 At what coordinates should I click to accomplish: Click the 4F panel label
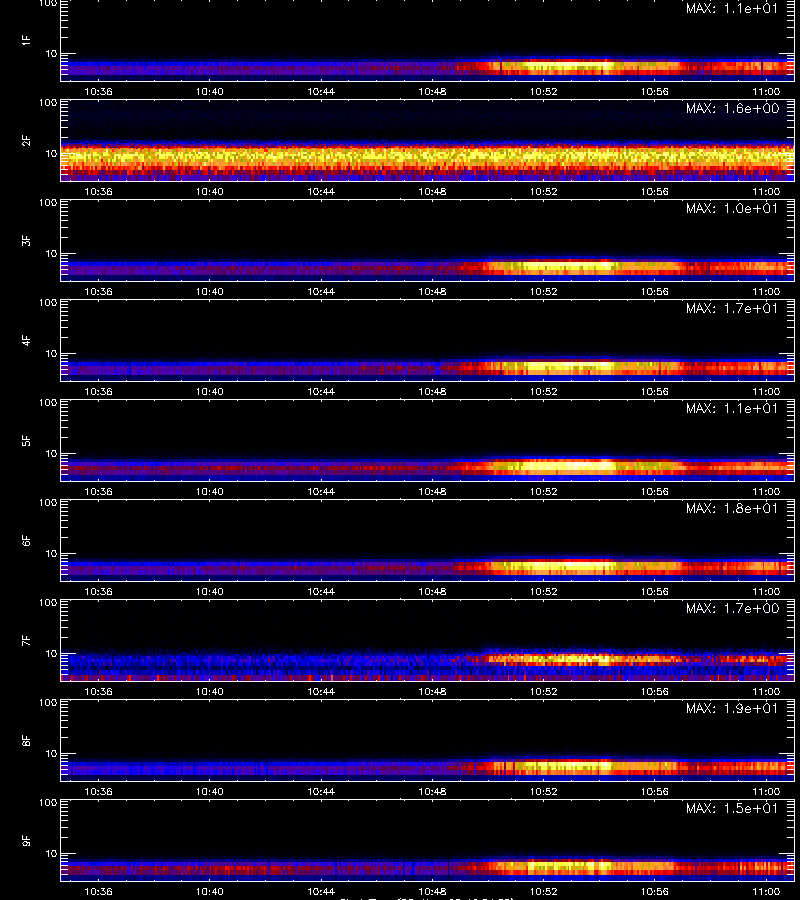26,340
